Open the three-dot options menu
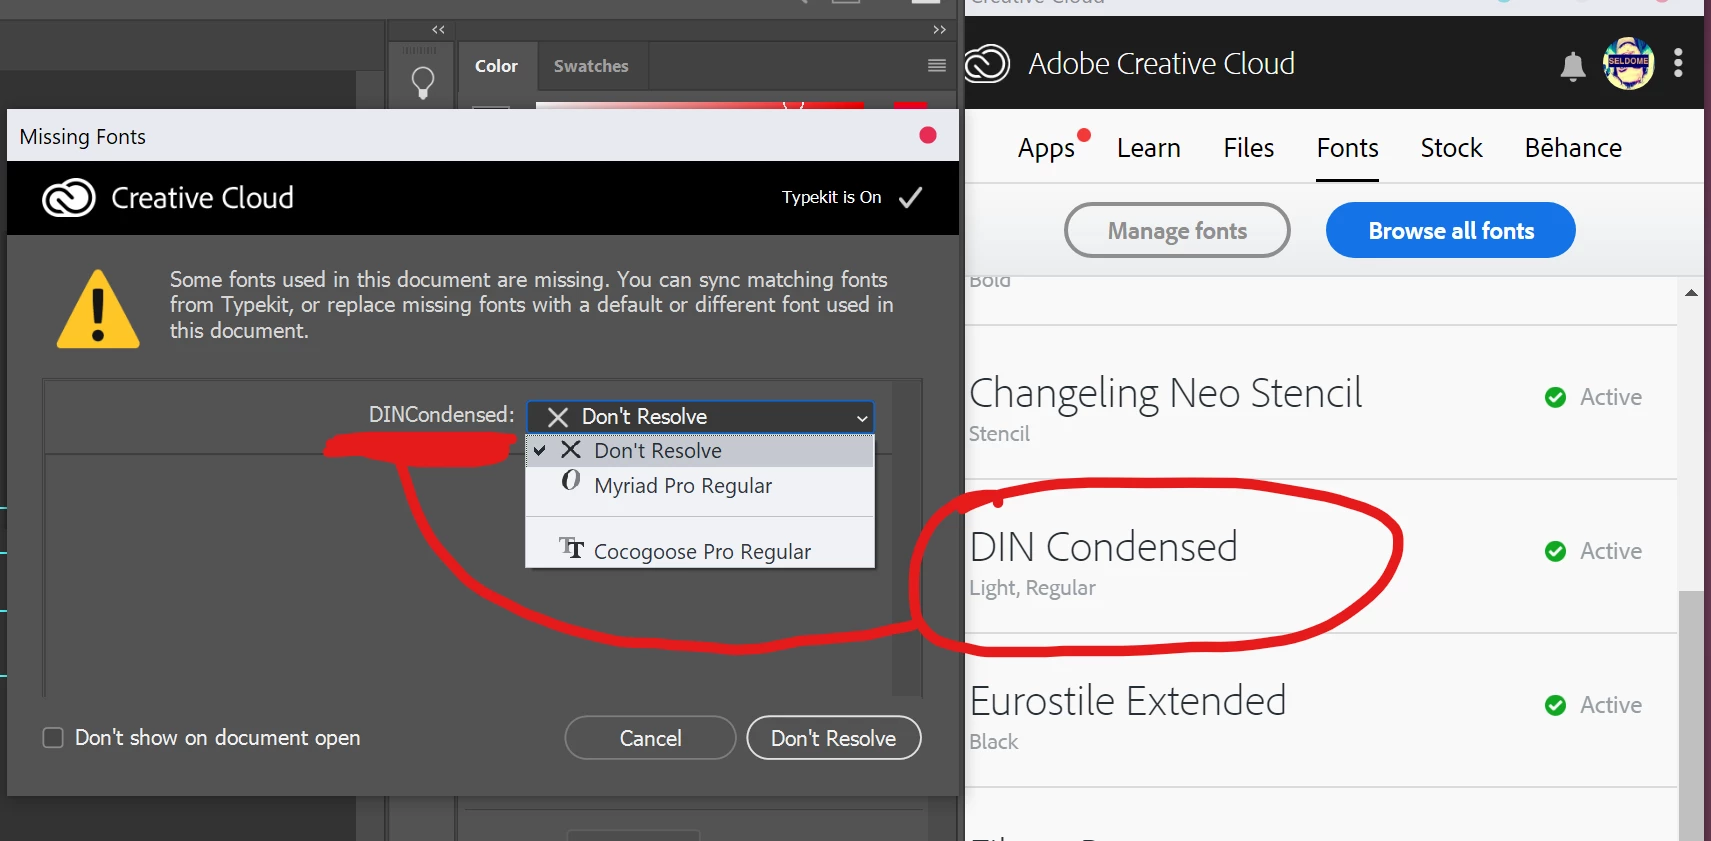 pos(1678,63)
